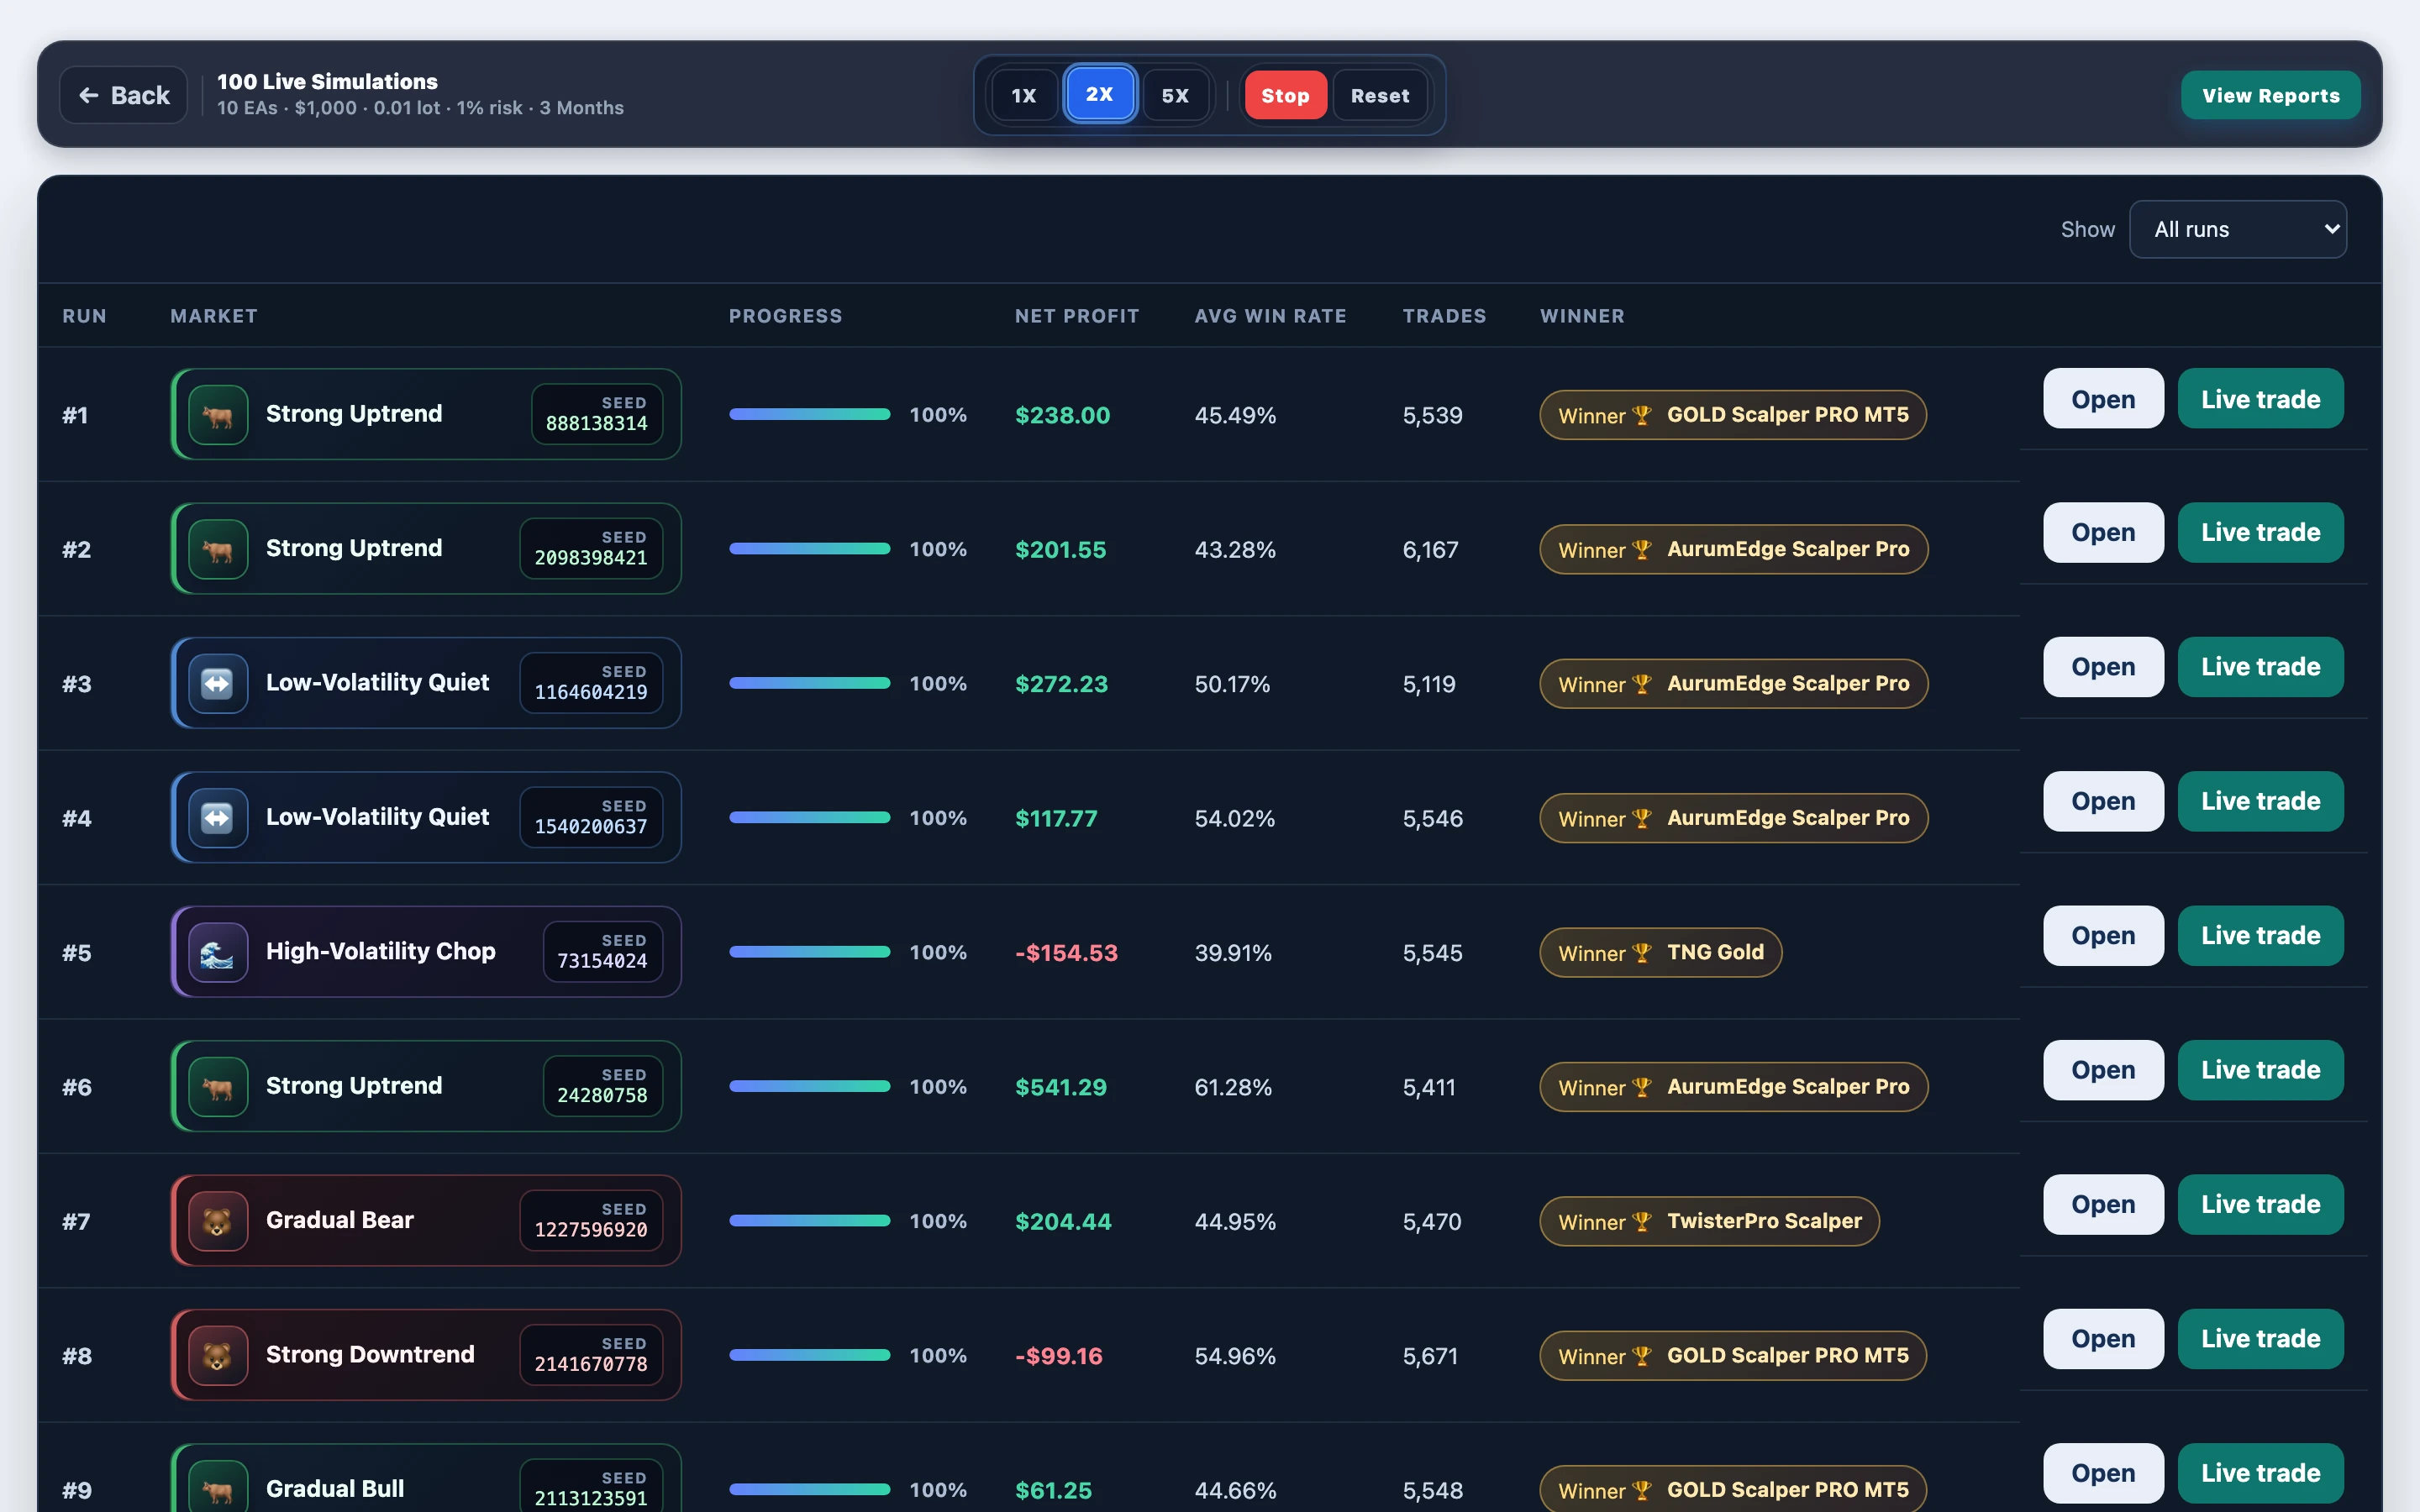The height and width of the screenshot is (1512, 2420).
Task: Select the 2X speed option
Action: 1100,94
